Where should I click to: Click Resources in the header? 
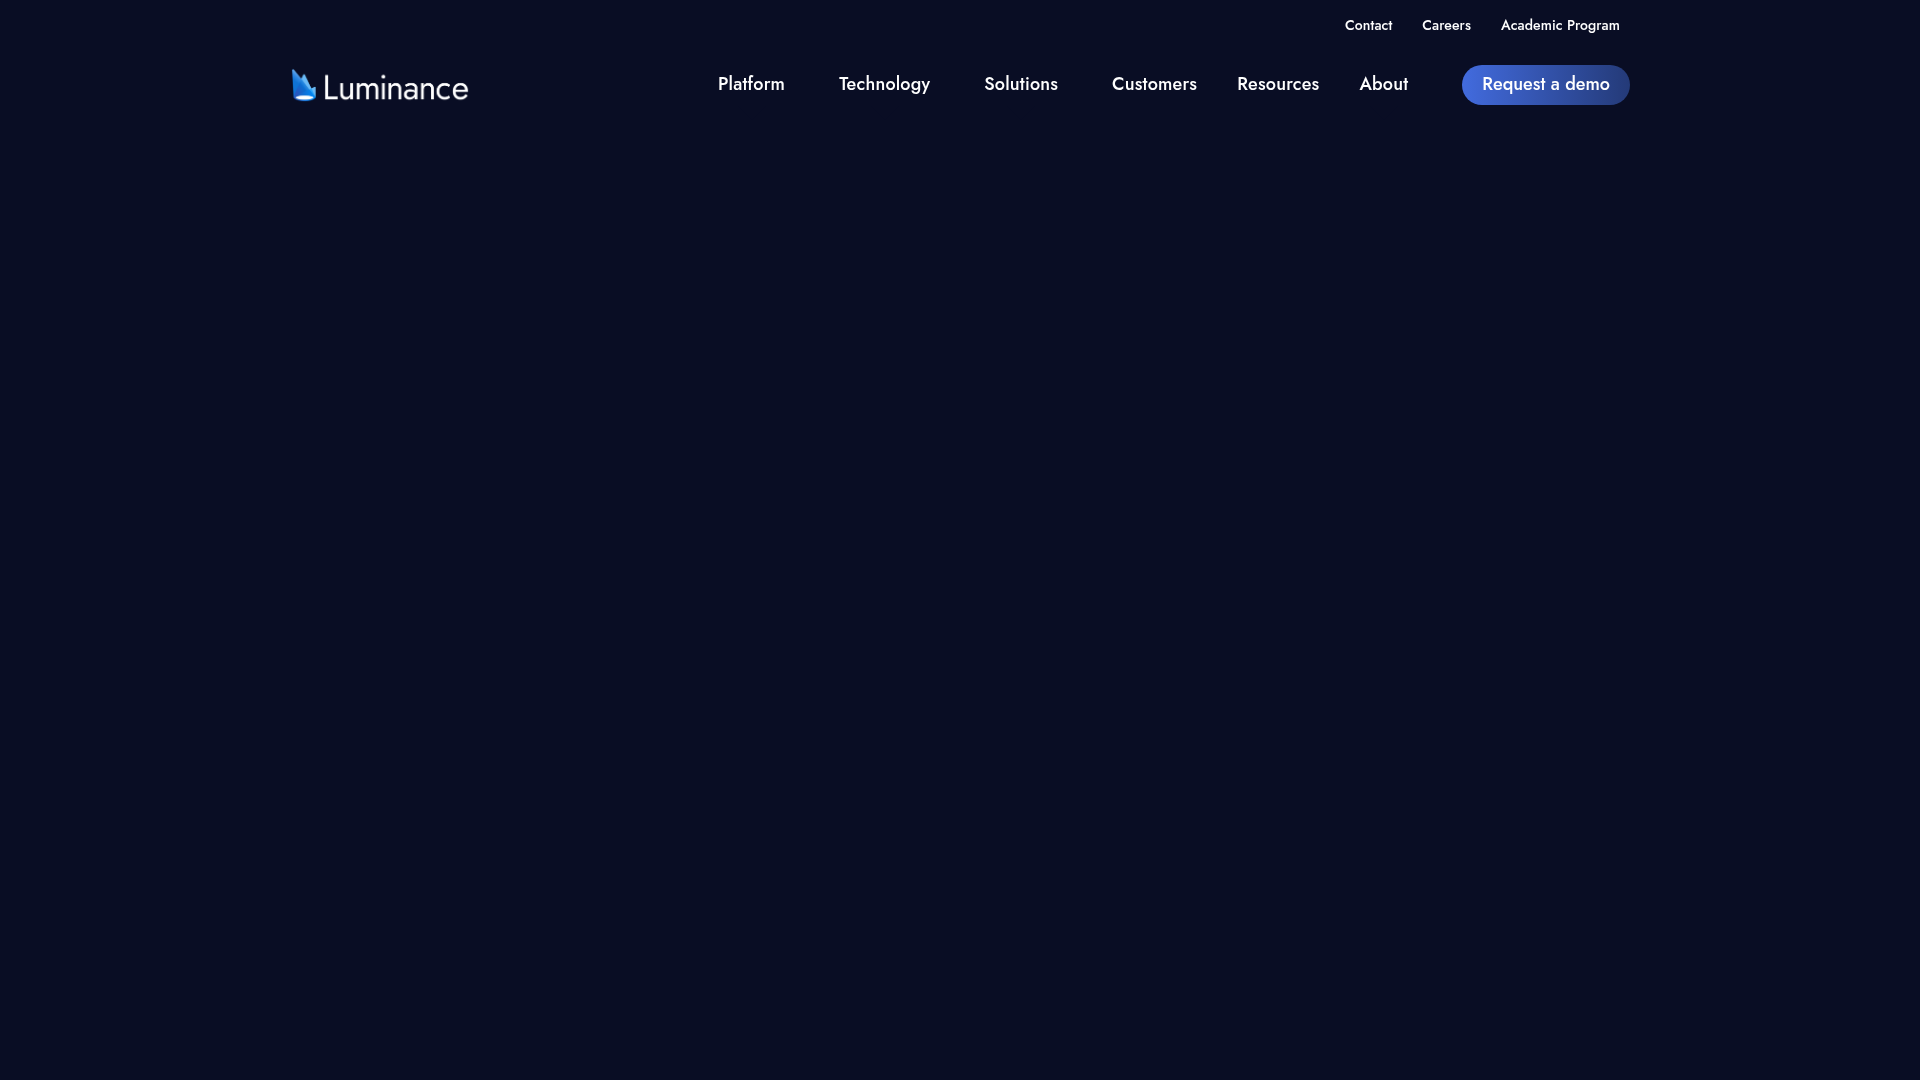(x=1277, y=84)
